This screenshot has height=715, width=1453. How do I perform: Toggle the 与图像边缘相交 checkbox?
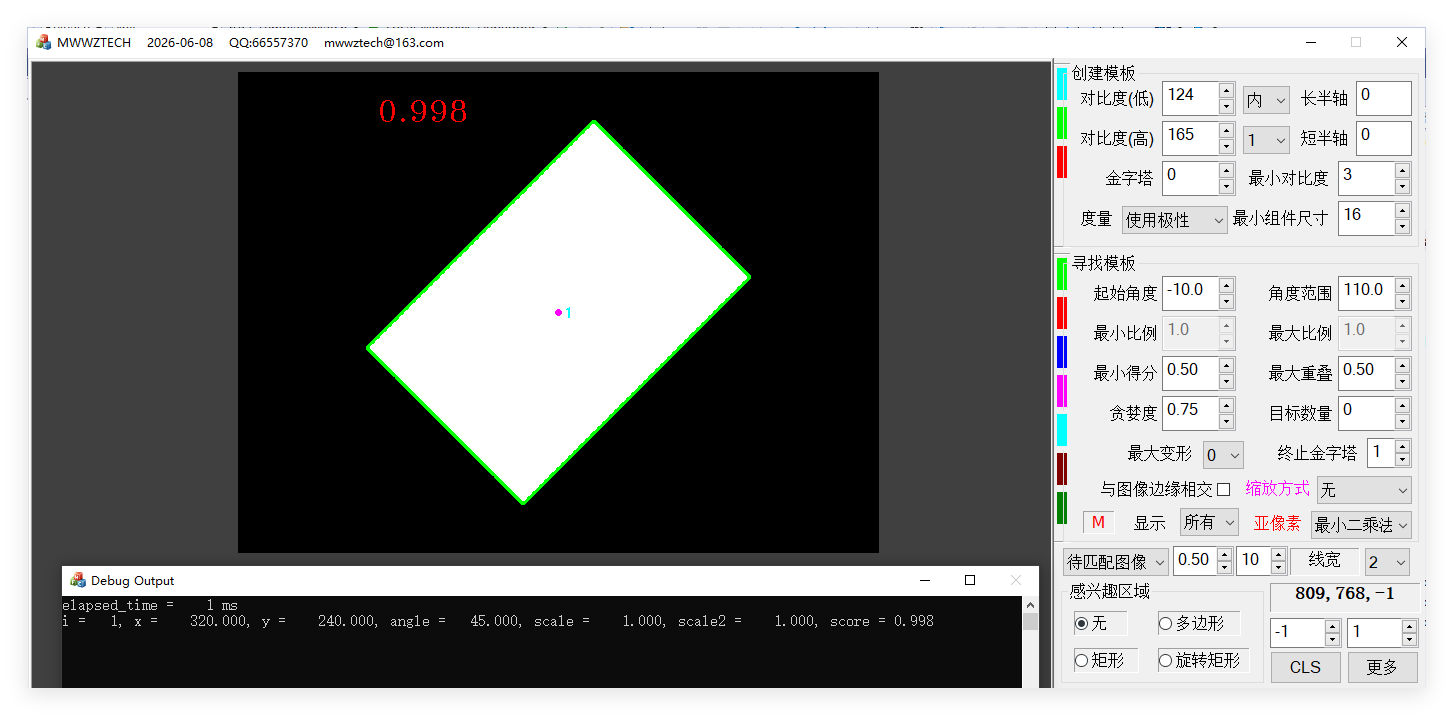click(x=1223, y=489)
